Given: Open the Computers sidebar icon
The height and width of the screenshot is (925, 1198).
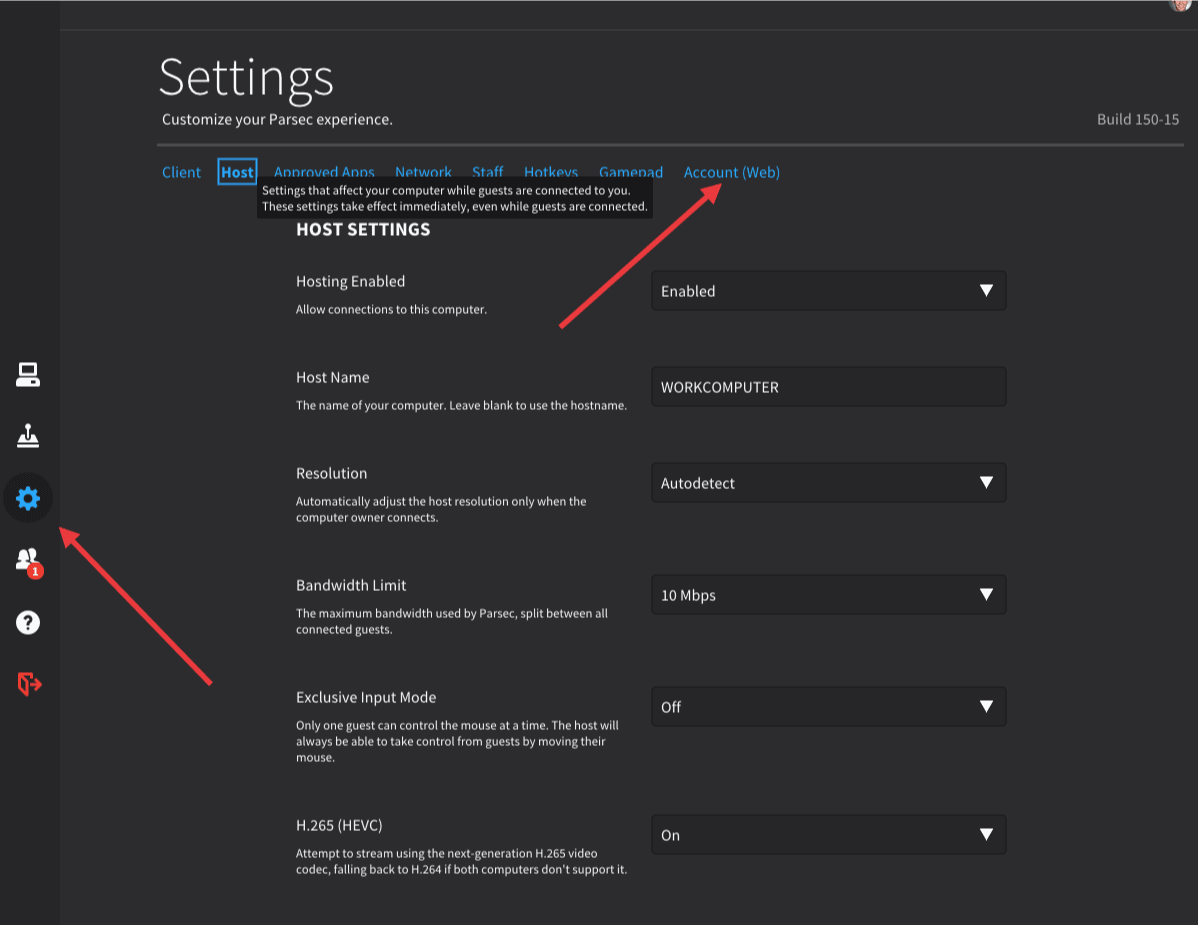Looking at the screenshot, I should point(28,375).
